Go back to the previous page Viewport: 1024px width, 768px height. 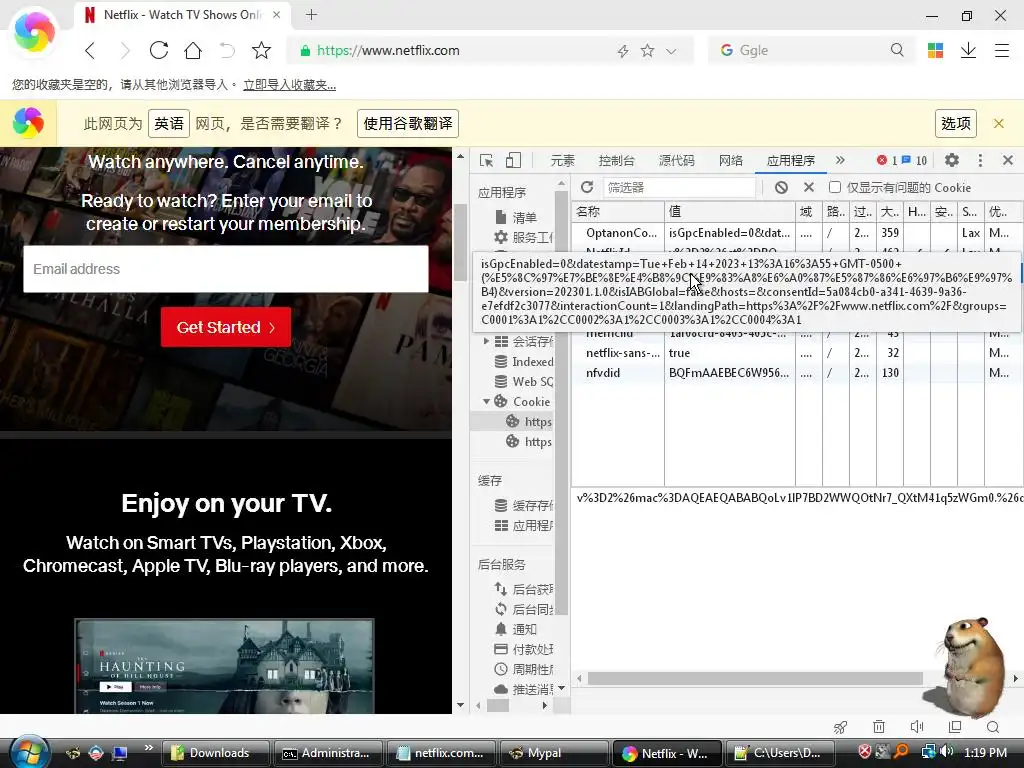tap(90, 50)
